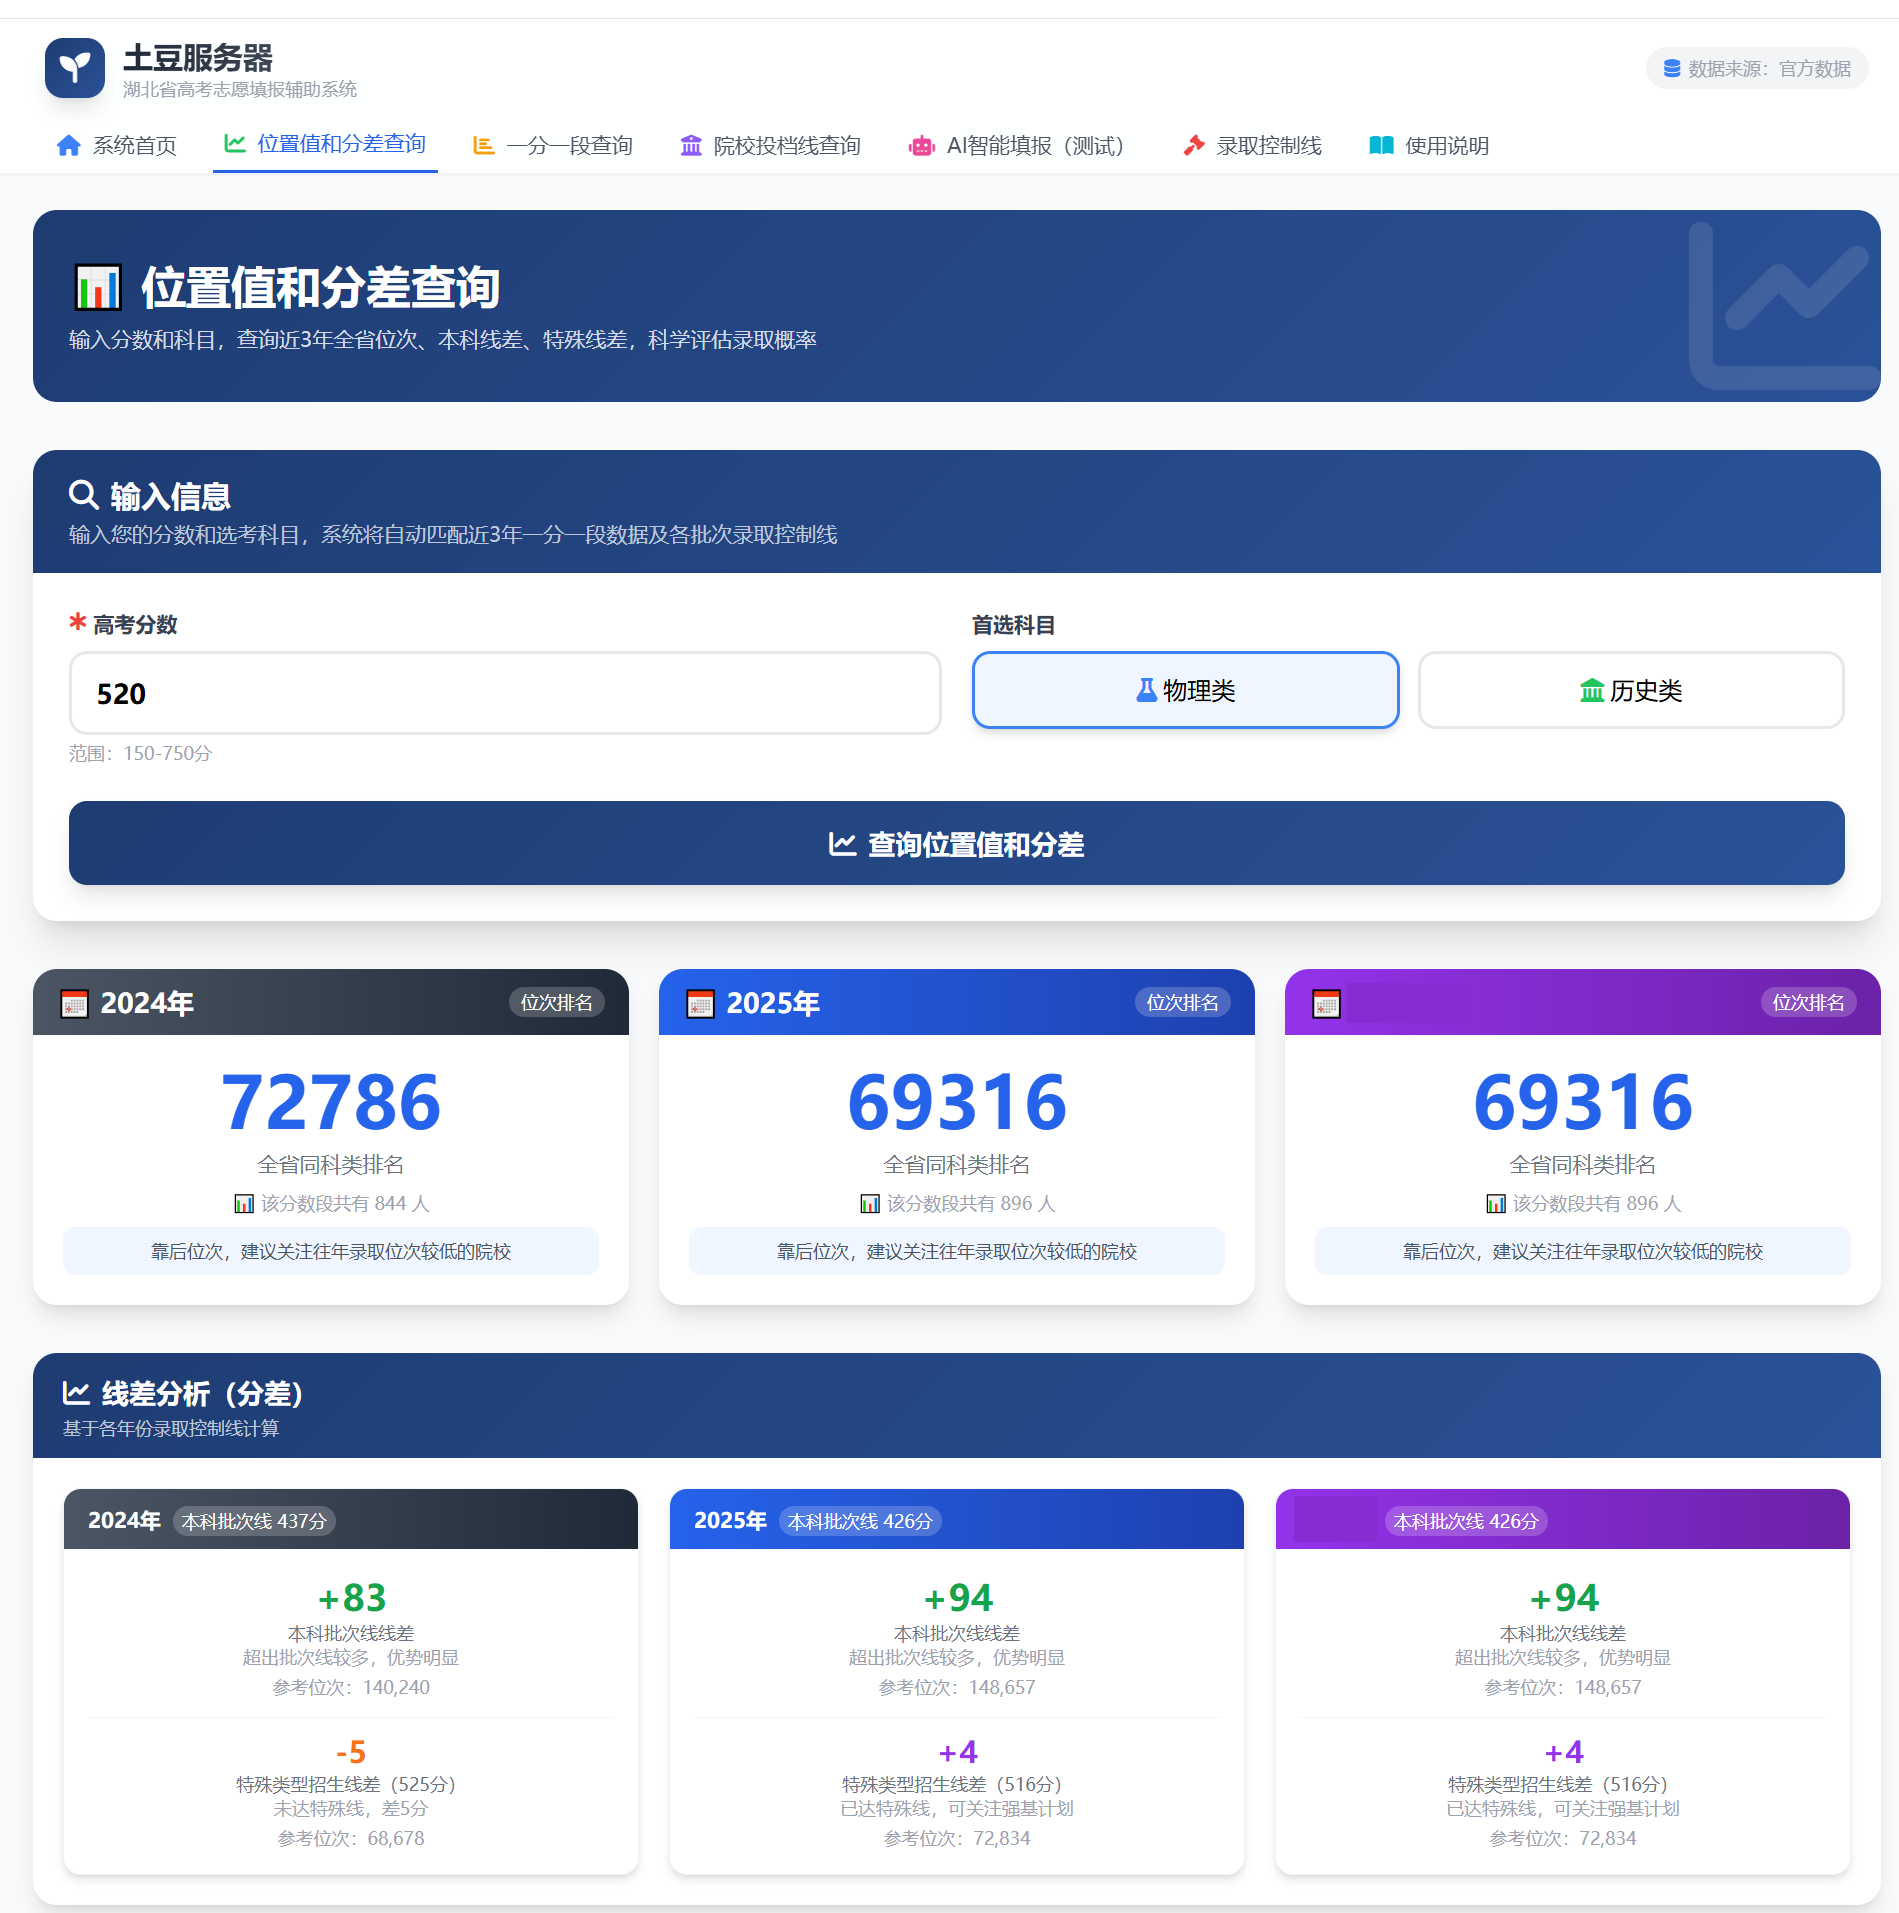Click the 范围：150-750分 hint text

(x=140, y=753)
